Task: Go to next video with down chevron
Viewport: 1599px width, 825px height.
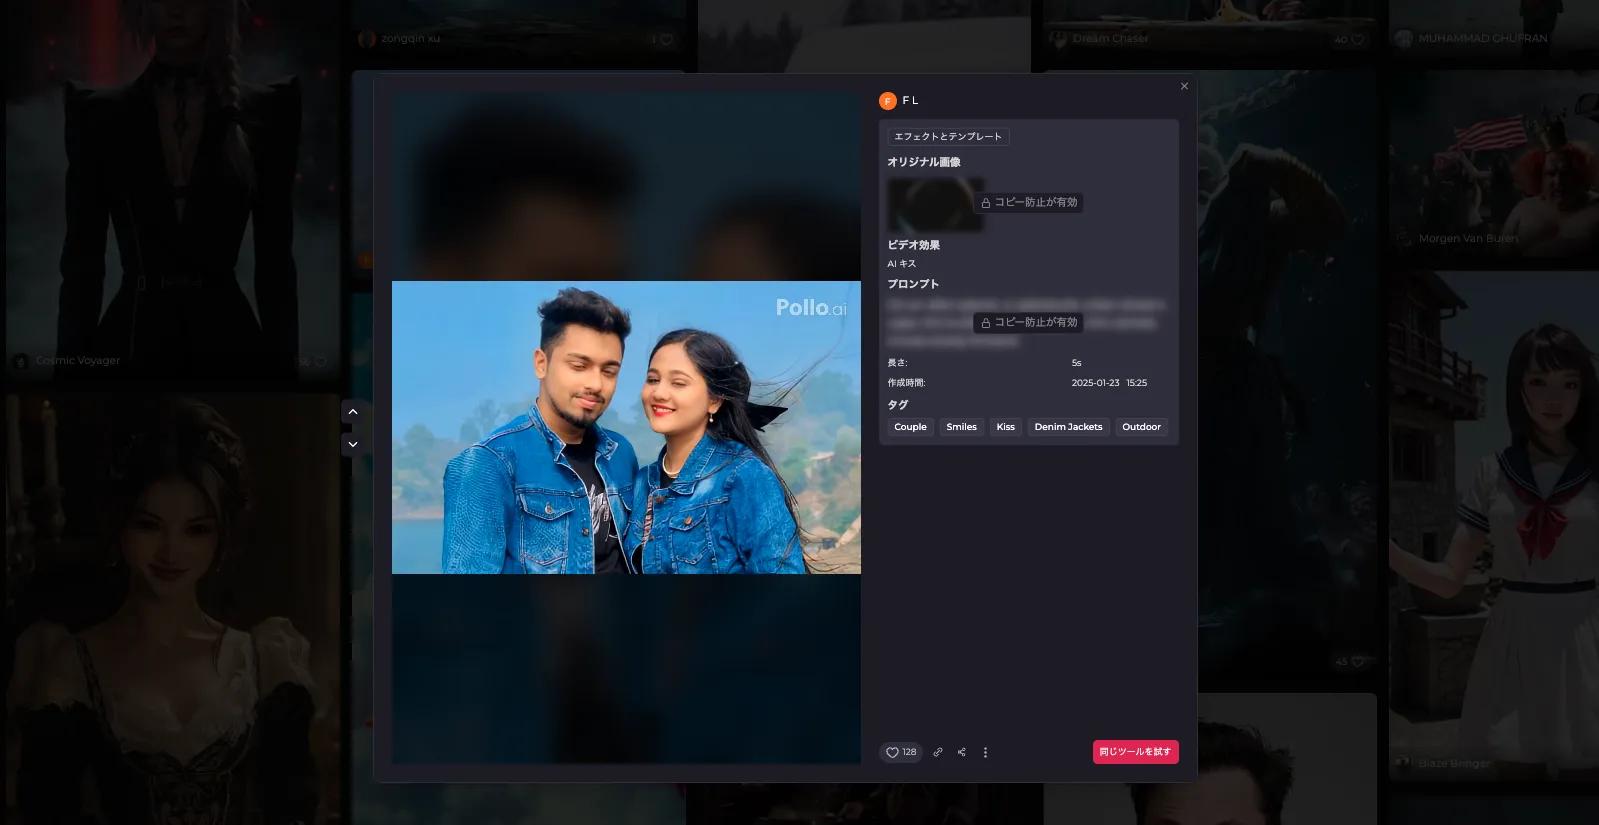Action: pos(353,444)
